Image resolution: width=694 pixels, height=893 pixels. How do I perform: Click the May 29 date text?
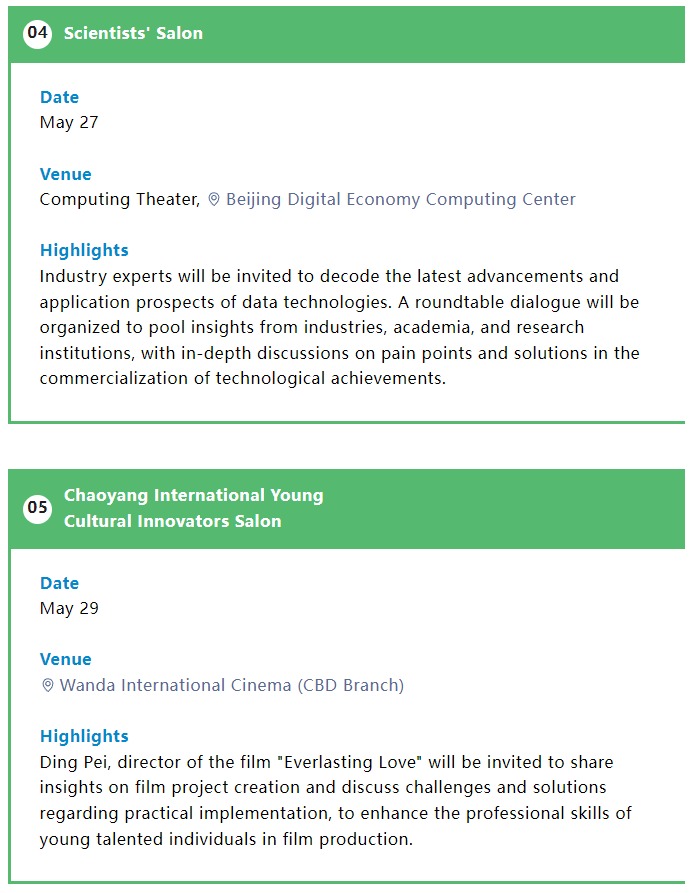(69, 608)
